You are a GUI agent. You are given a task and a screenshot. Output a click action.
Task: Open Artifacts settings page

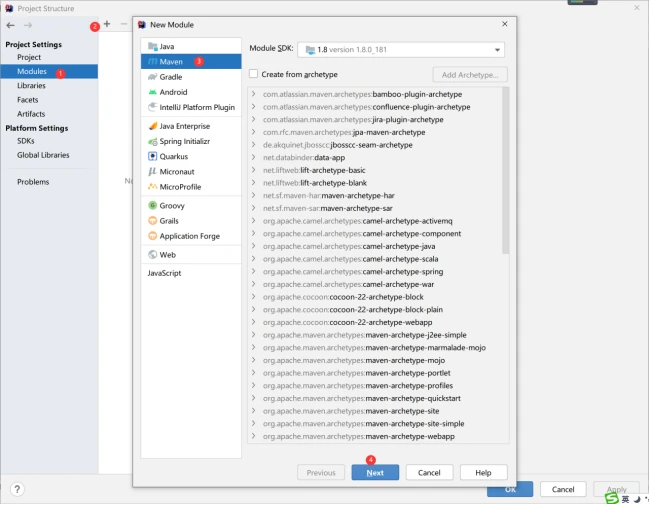[x=31, y=114]
